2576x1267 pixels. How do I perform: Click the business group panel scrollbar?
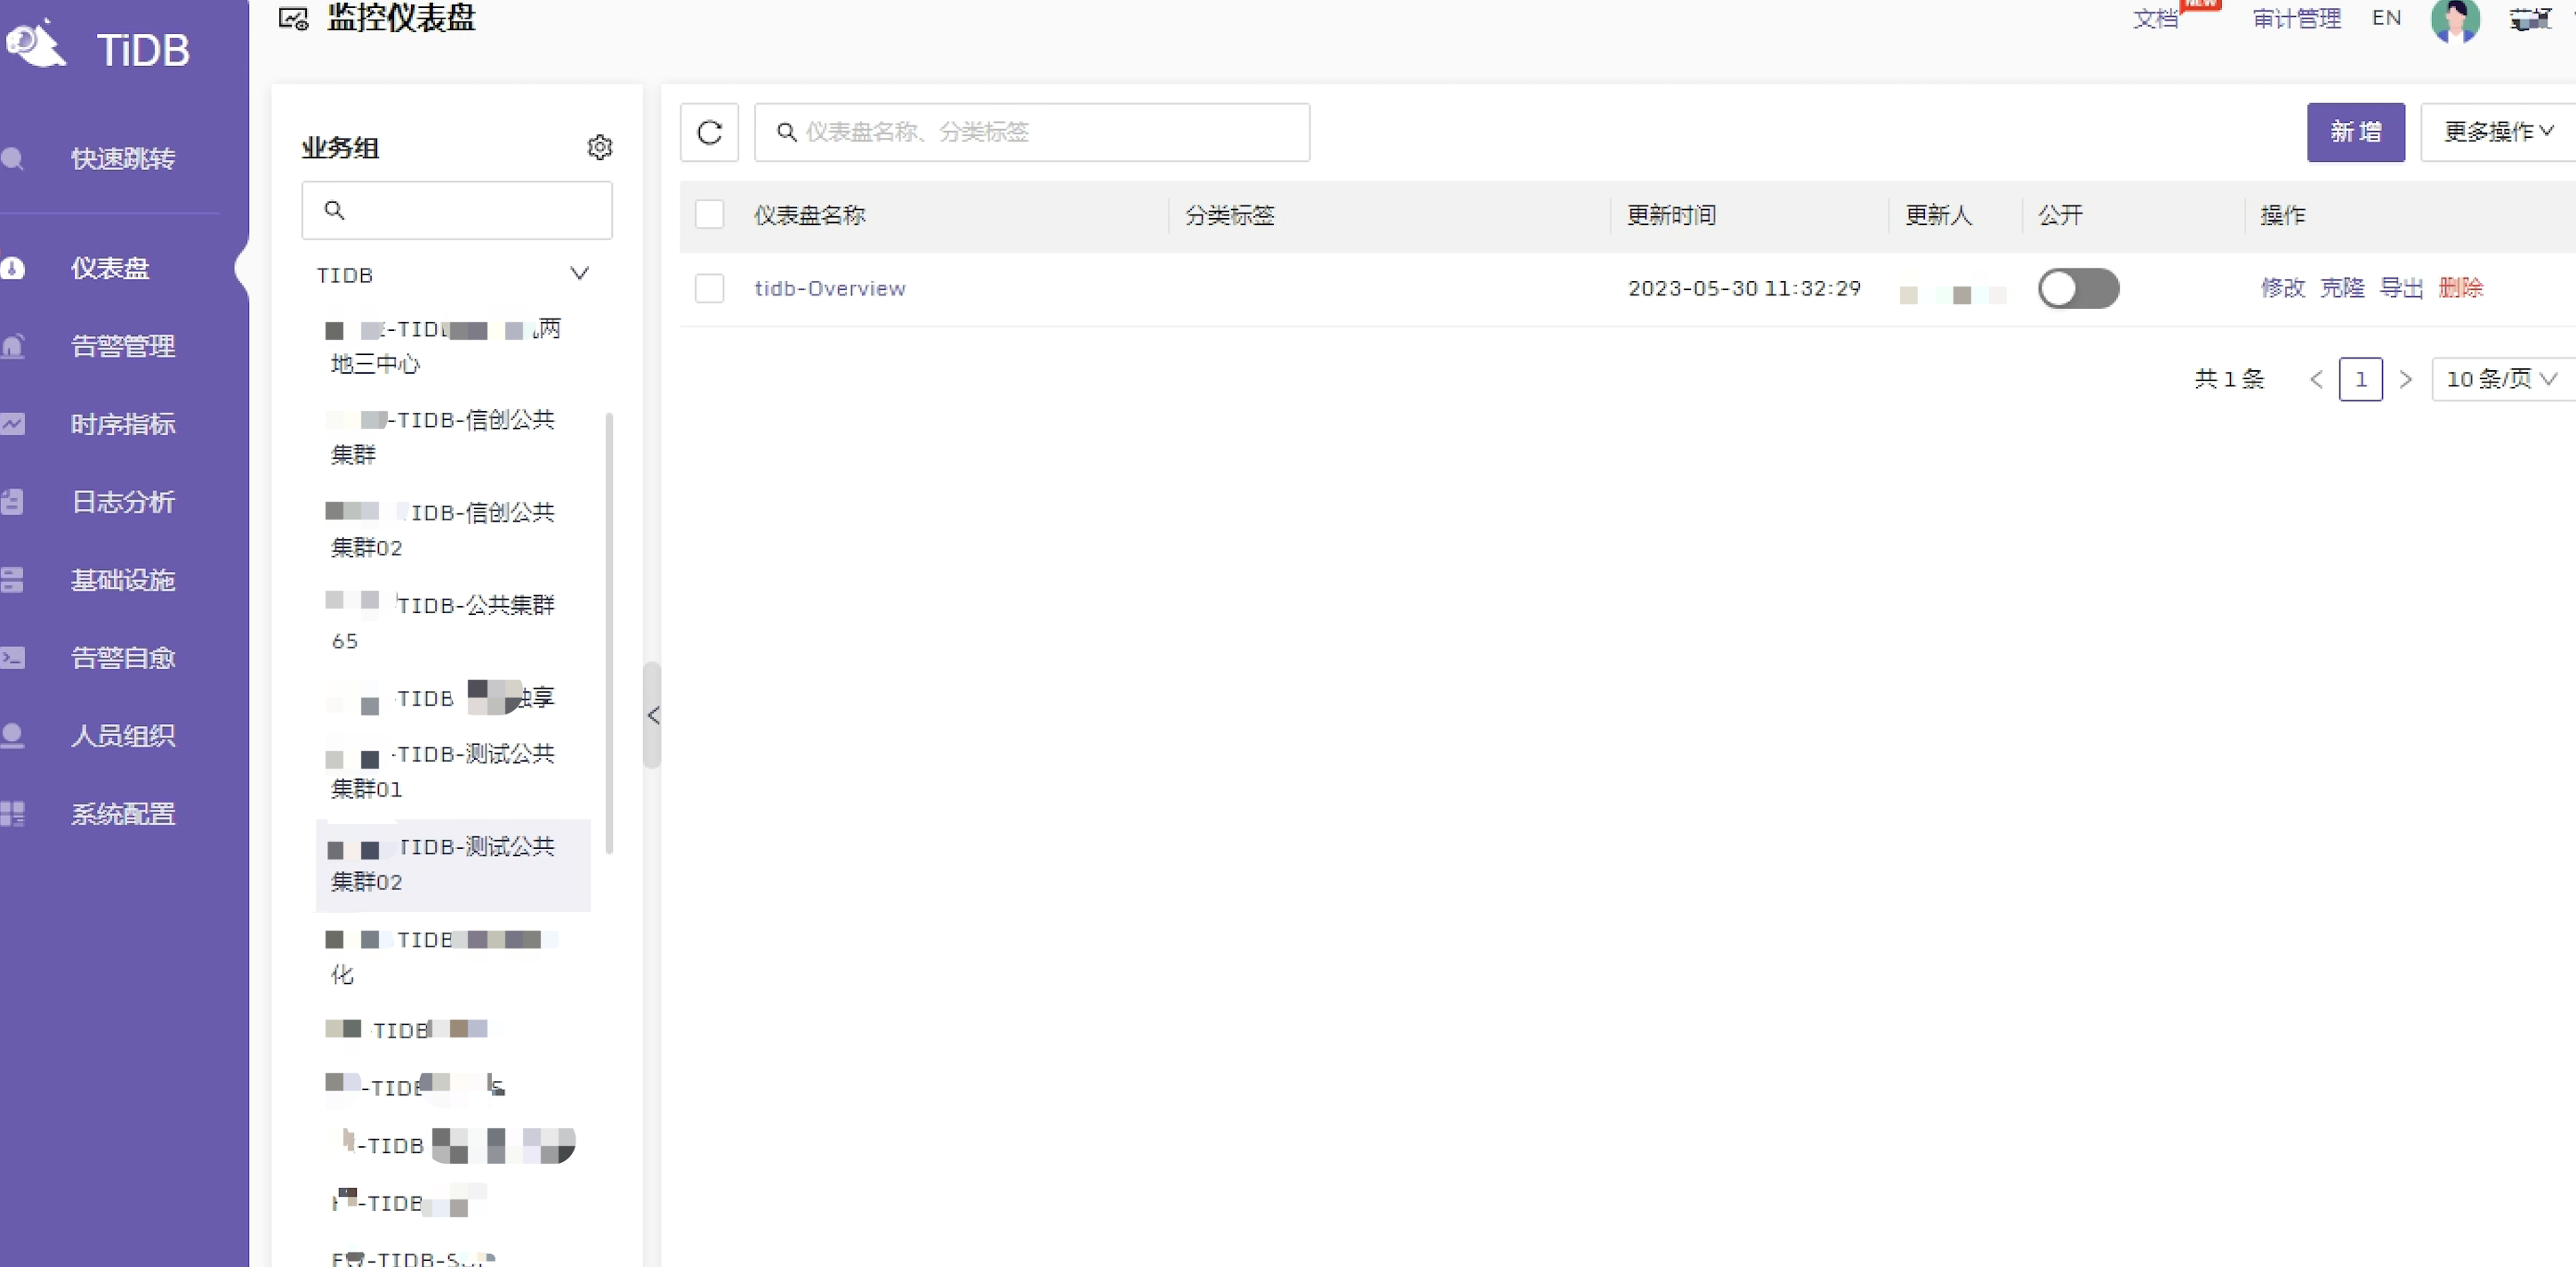click(x=609, y=632)
